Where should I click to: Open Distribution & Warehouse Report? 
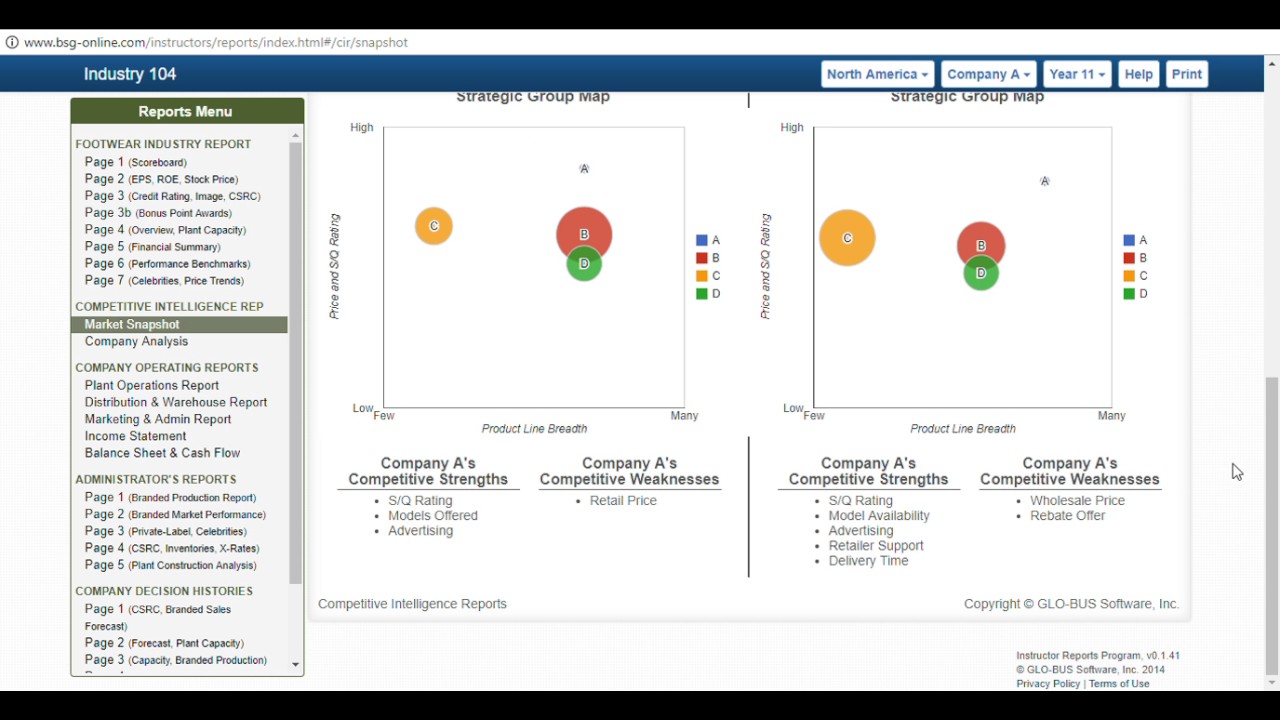tap(176, 402)
